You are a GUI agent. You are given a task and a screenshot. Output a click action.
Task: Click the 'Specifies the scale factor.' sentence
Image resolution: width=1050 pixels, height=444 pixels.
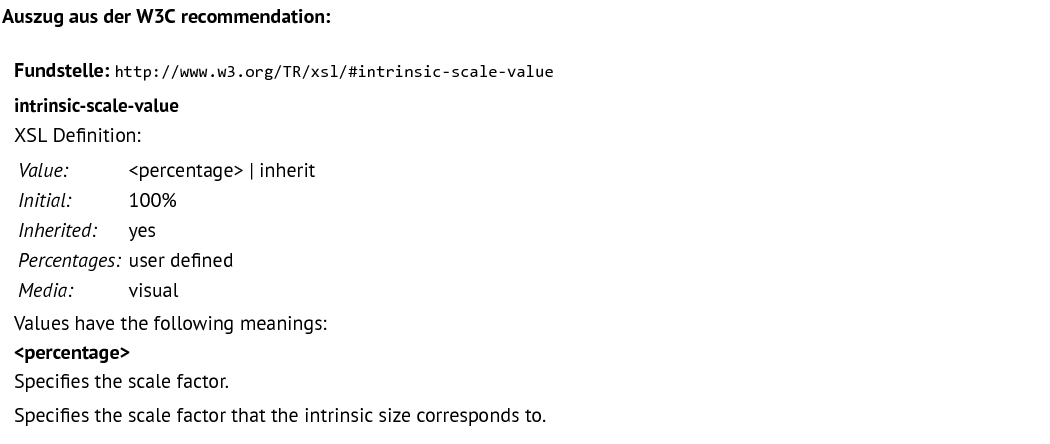121,382
